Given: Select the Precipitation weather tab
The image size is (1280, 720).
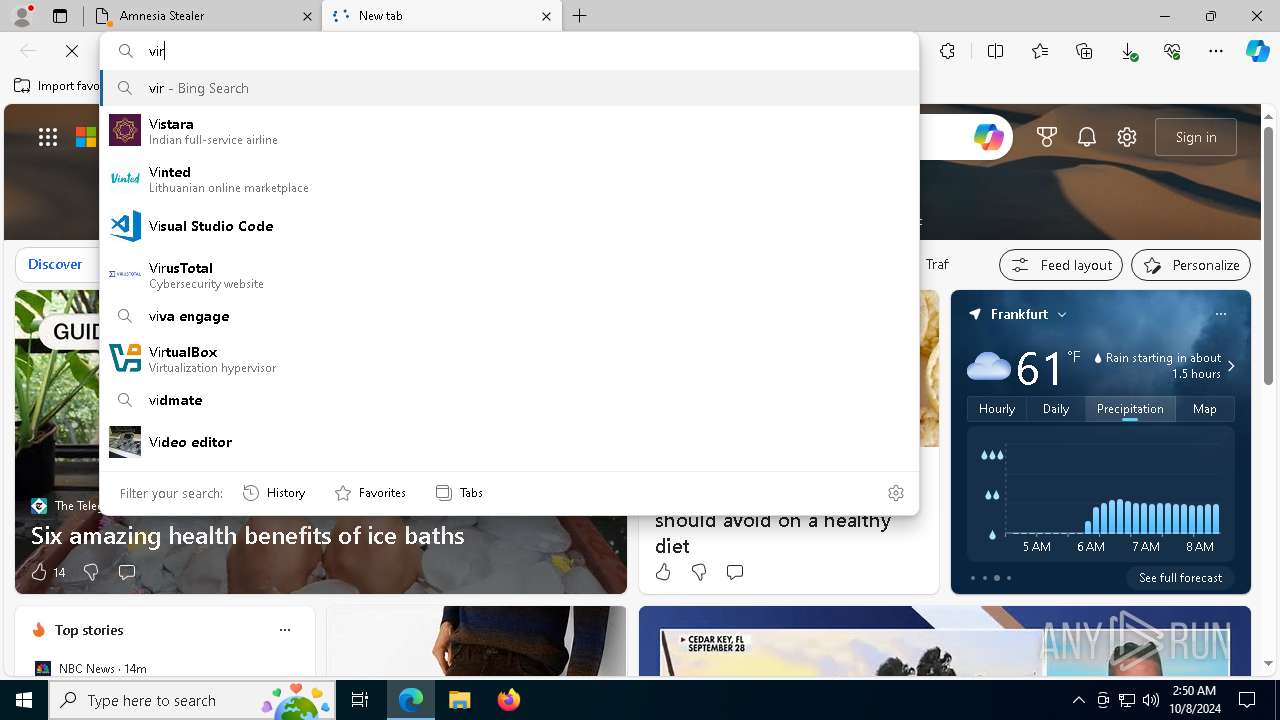Looking at the screenshot, I should (x=1130, y=409).
